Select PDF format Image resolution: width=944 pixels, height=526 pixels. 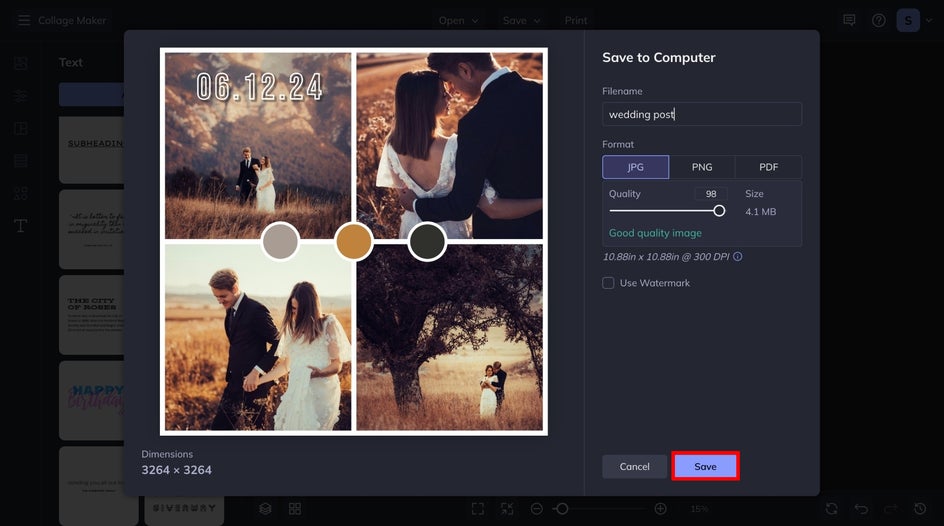(x=769, y=167)
